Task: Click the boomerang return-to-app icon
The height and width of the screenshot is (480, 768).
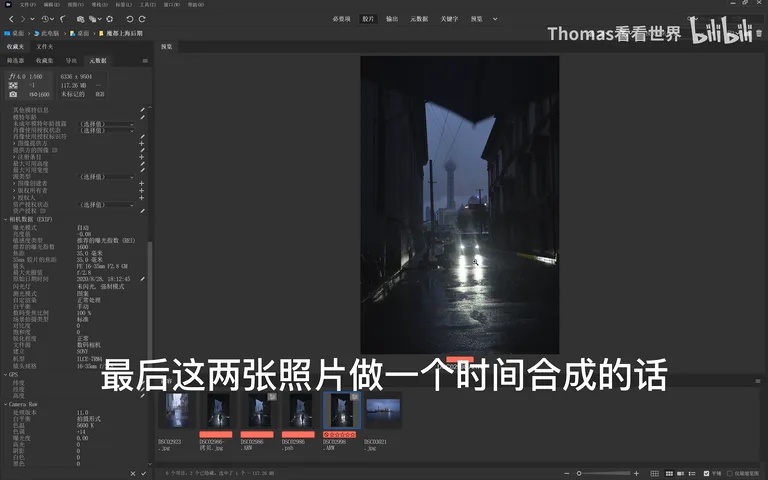Action: tap(63, 19)
